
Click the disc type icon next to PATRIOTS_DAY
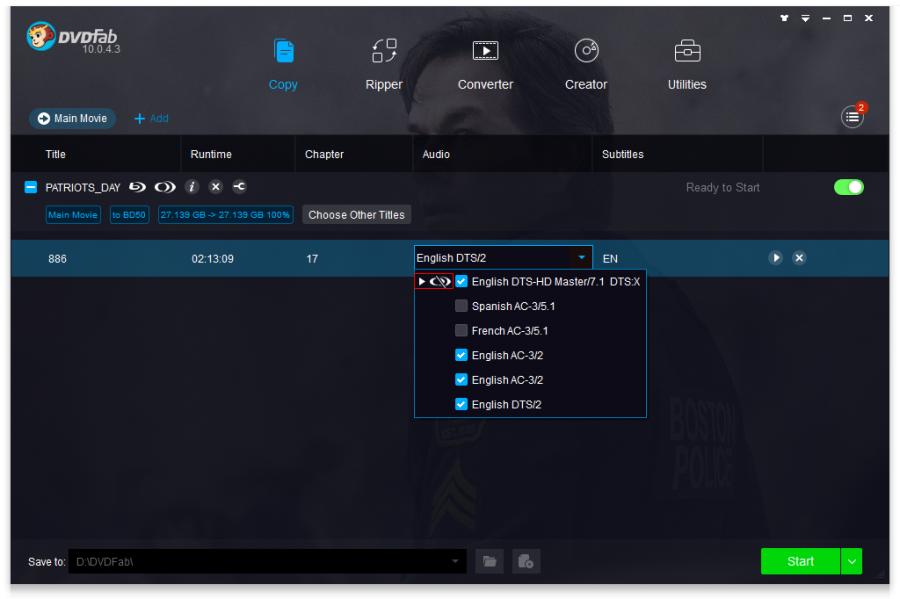click(x=165, y=187)
